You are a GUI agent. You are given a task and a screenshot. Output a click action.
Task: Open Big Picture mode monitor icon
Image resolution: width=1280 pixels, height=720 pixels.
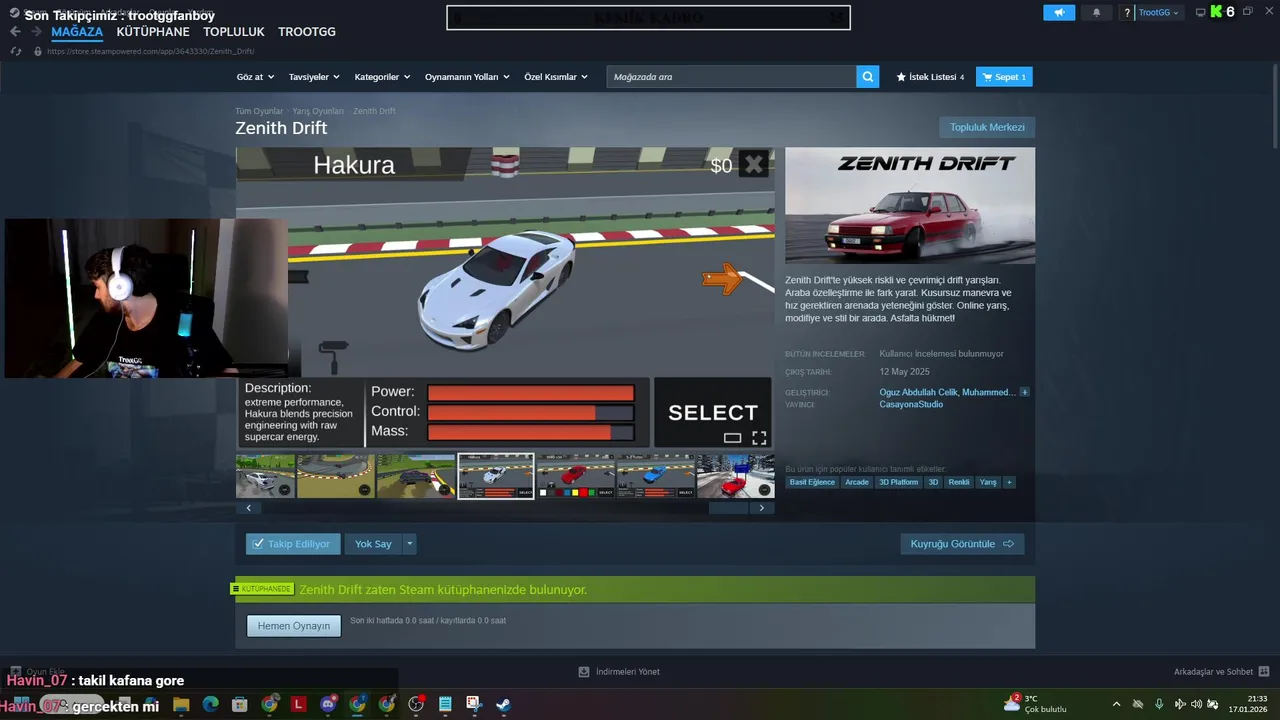coord(1201,12)
